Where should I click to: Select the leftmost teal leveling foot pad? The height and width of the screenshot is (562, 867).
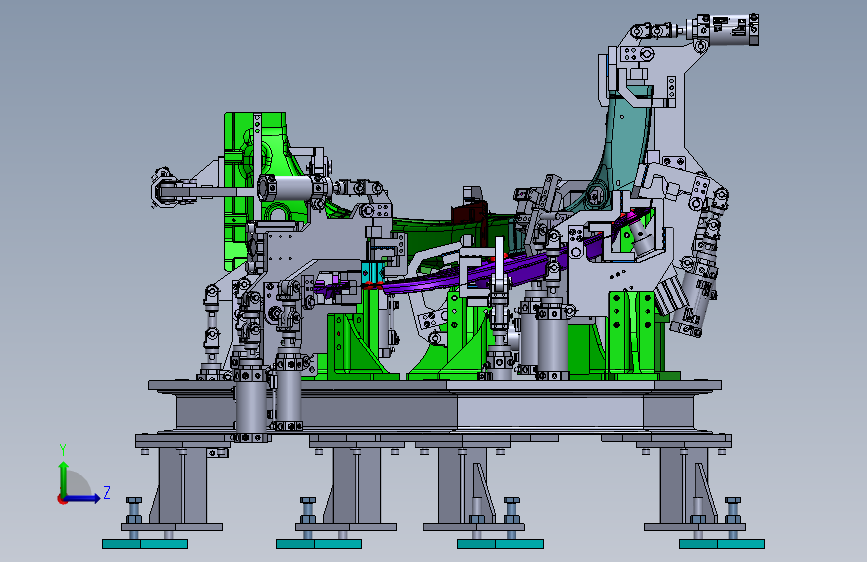point(145,544)
